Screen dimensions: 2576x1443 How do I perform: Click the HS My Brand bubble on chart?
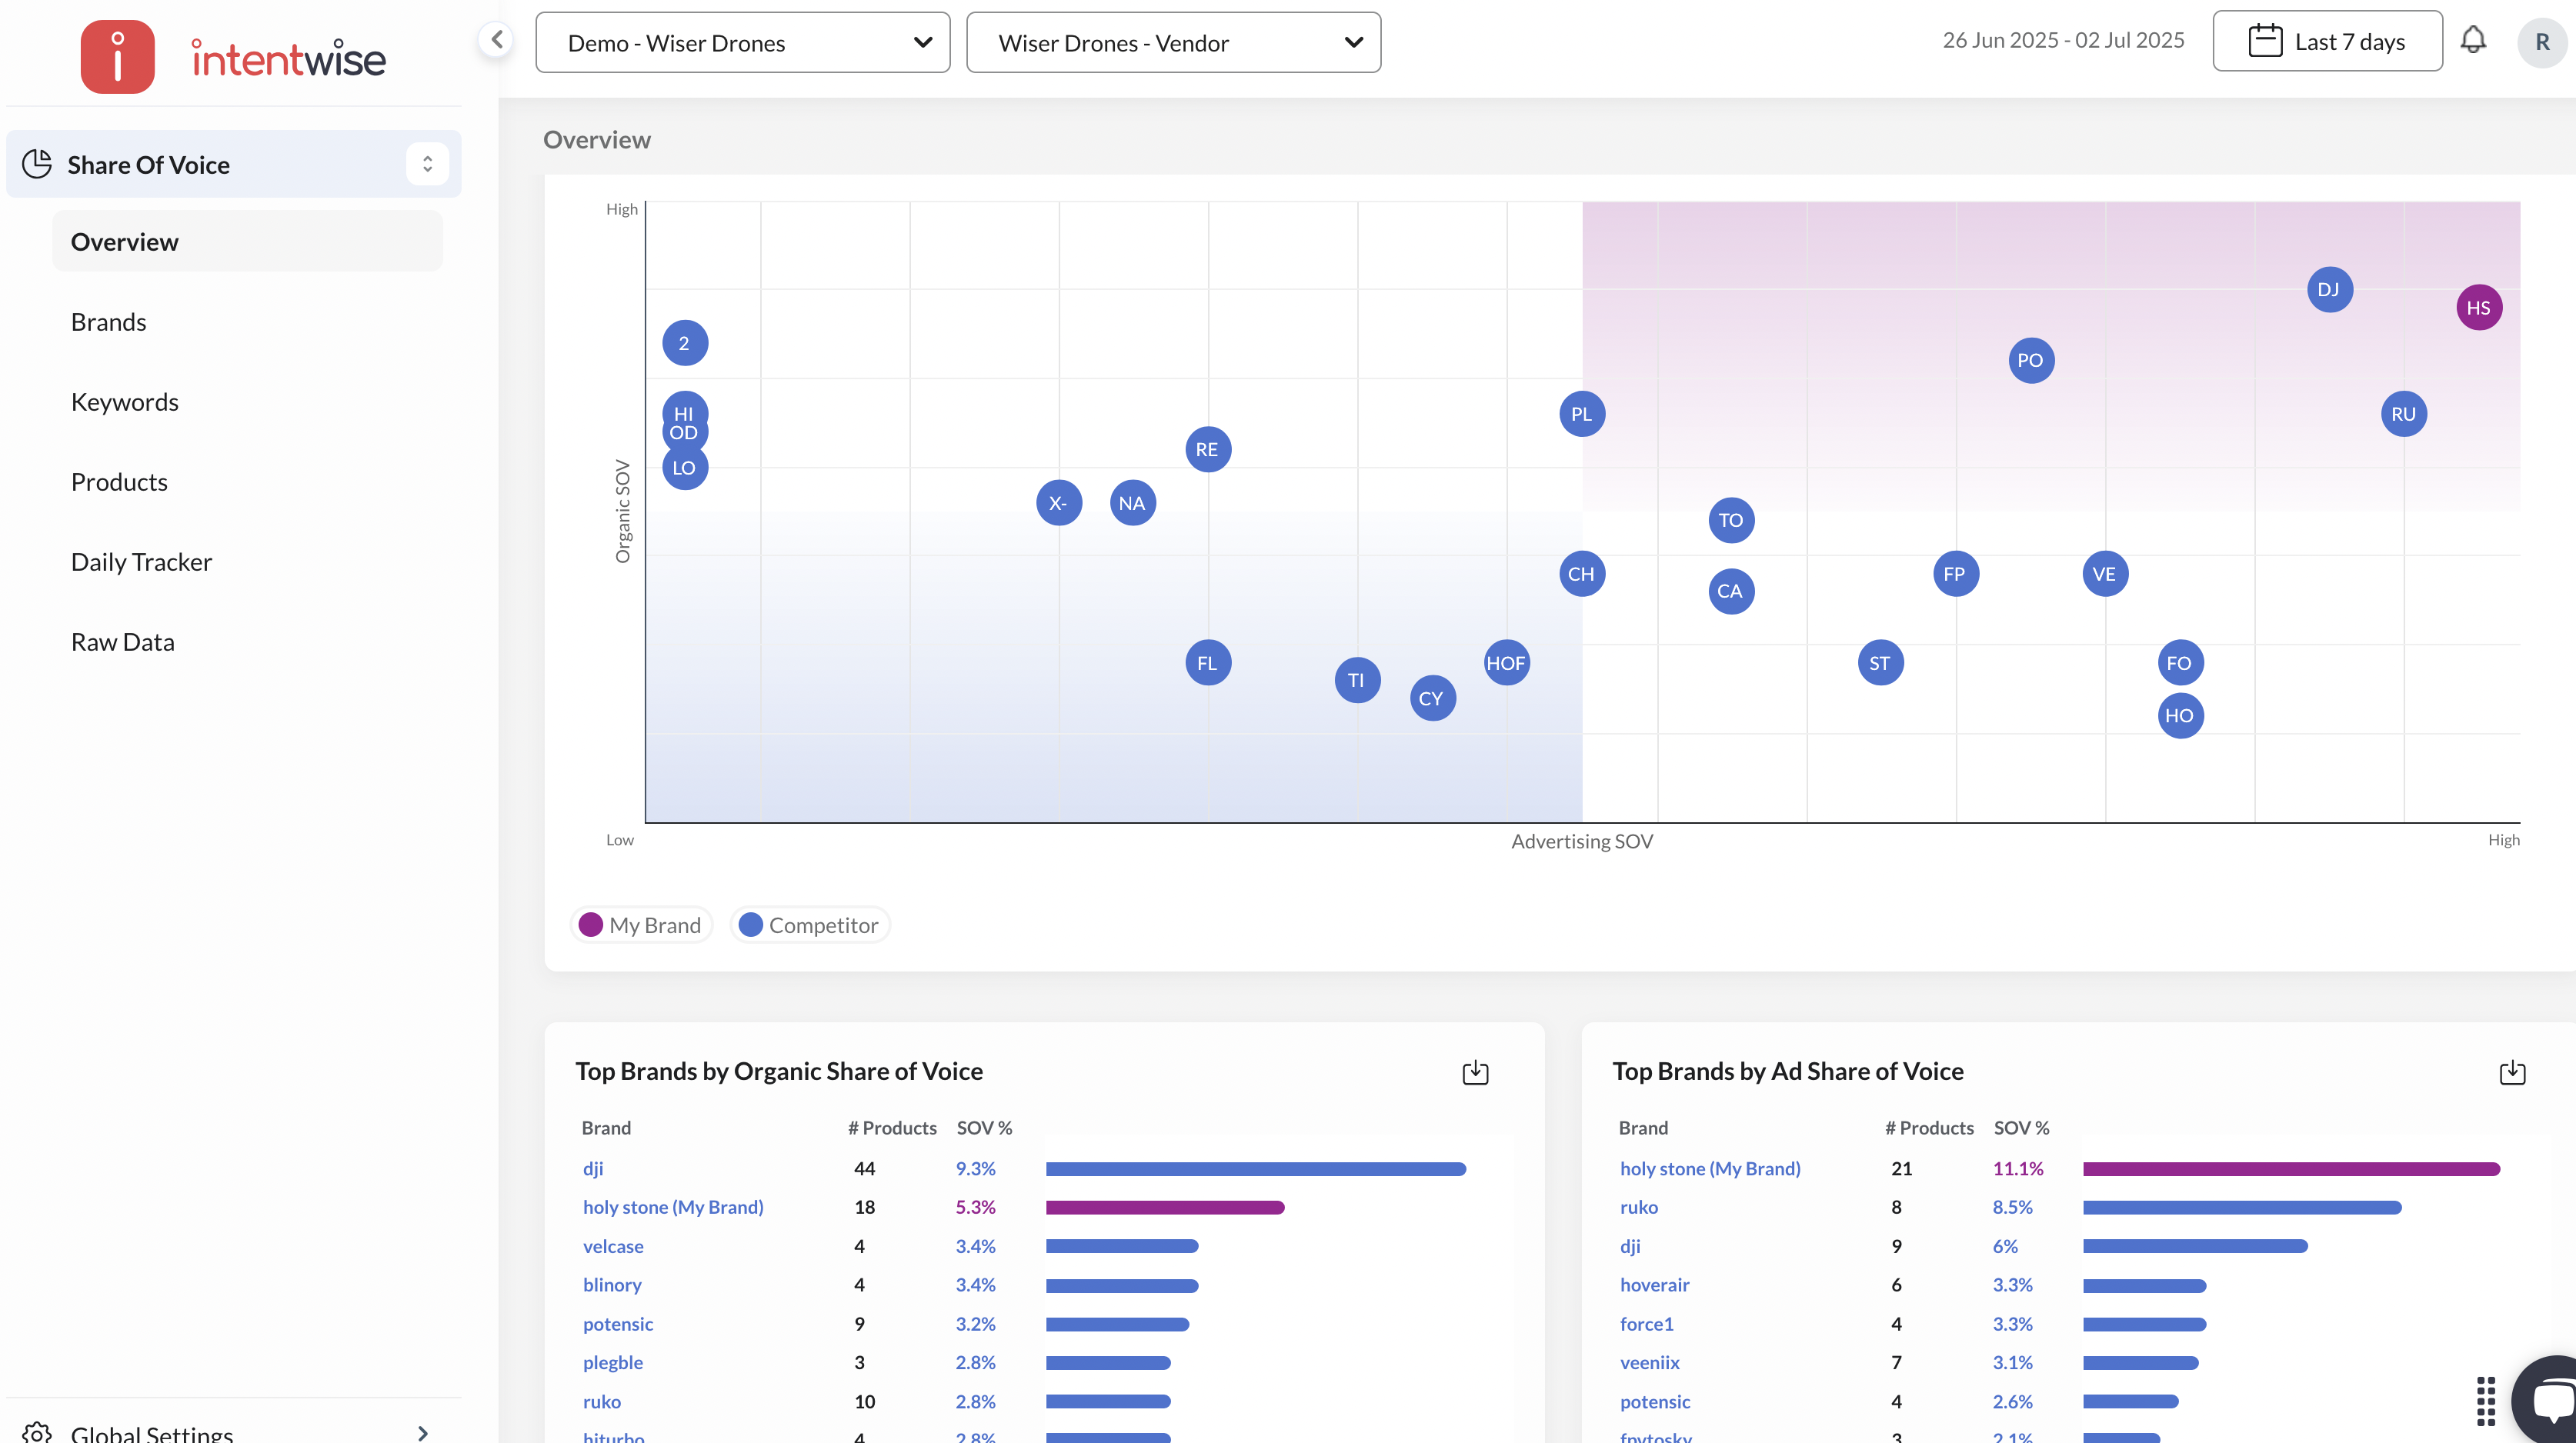coord(2478,308)
